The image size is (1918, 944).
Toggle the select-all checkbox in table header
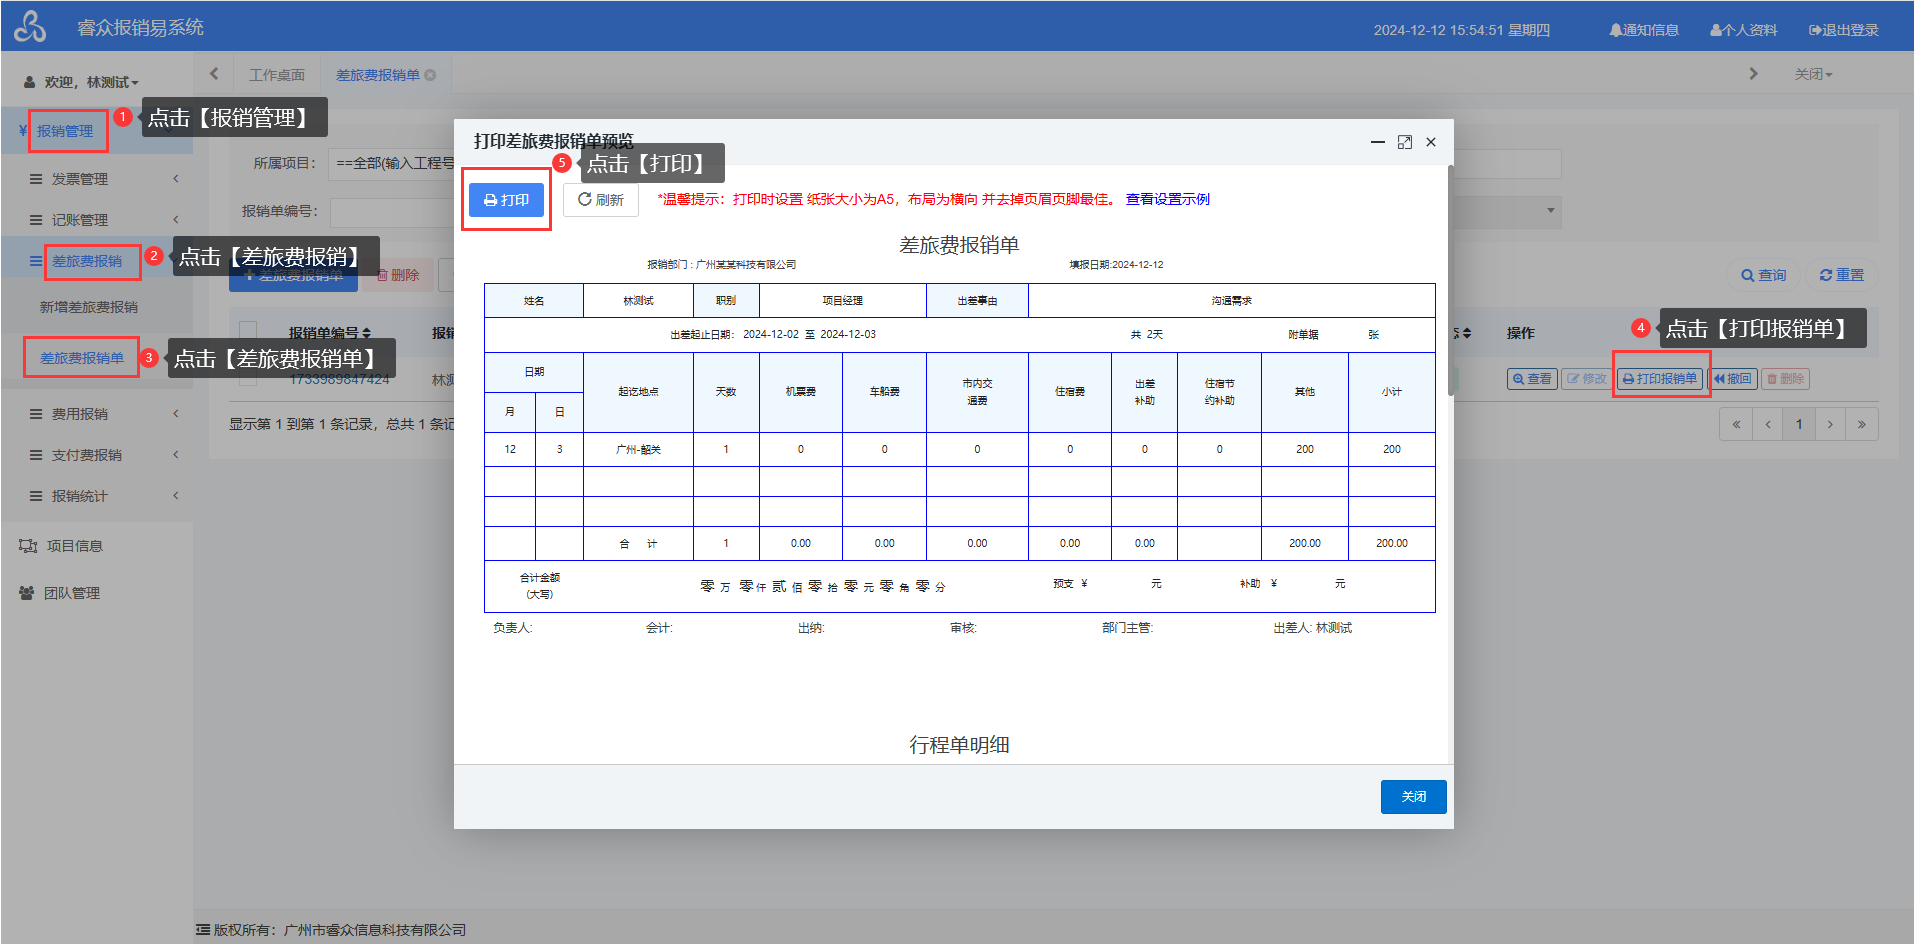(248, 332)
